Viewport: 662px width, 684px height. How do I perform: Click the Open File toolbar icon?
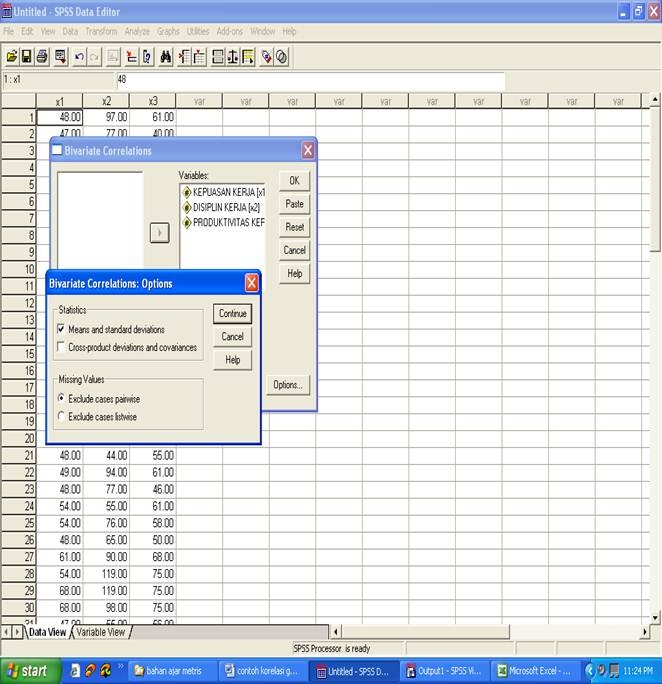tap(12, 57)
